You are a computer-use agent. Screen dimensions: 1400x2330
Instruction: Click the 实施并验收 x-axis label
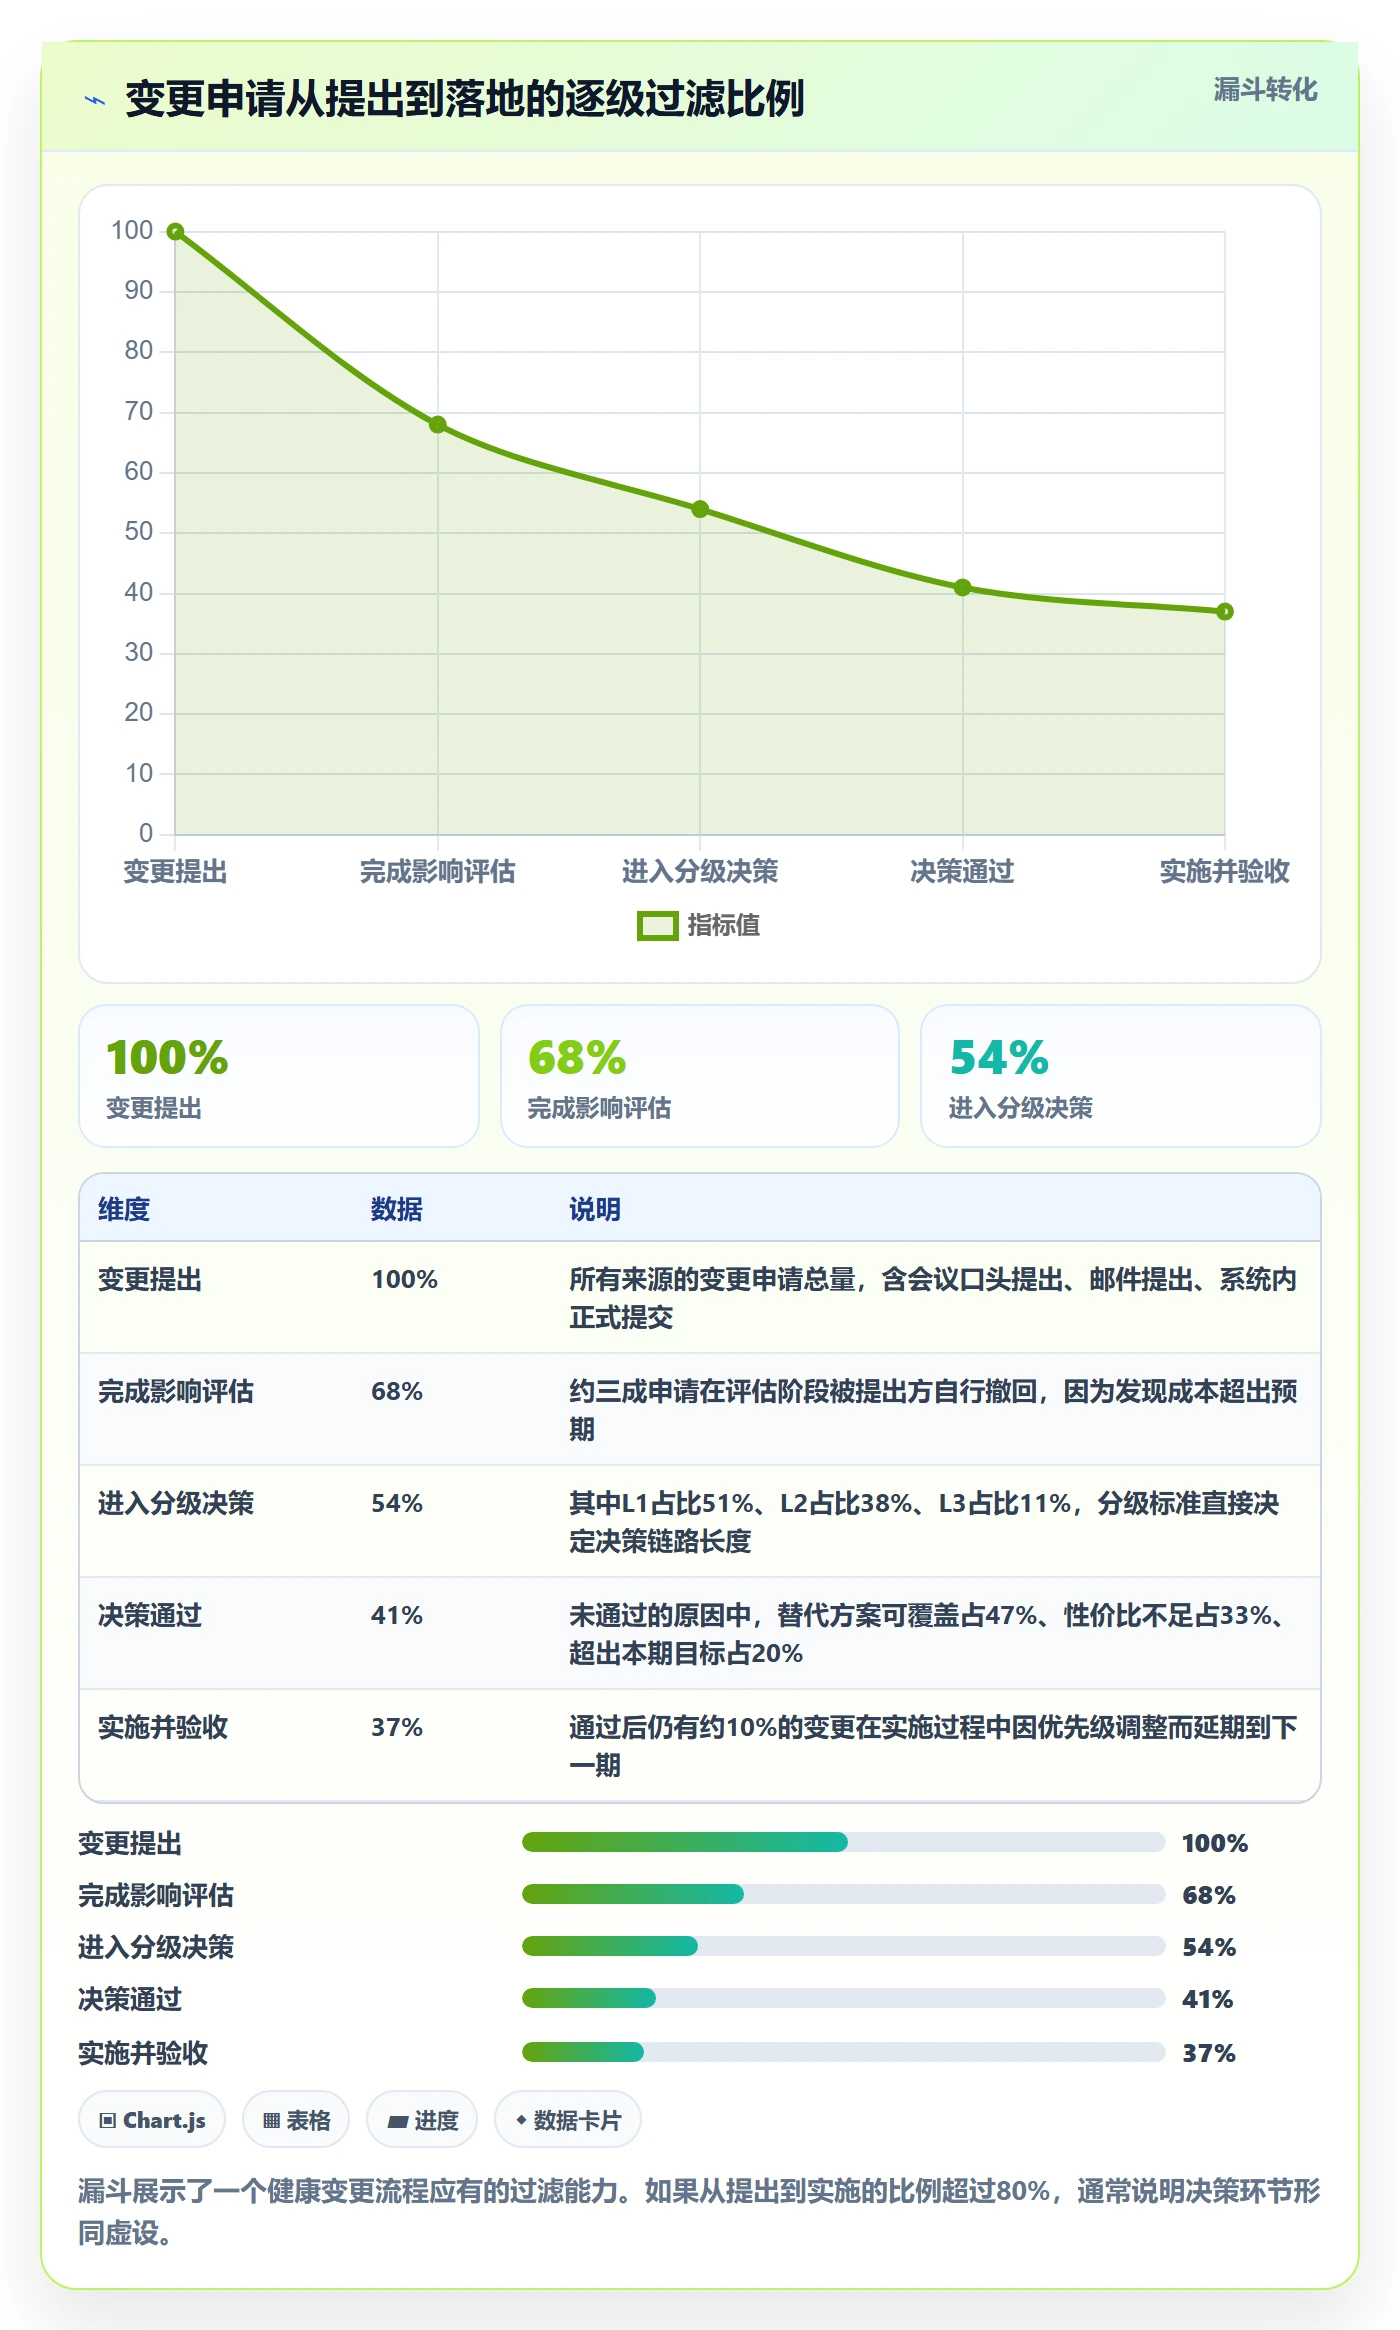pos(1225,872)
